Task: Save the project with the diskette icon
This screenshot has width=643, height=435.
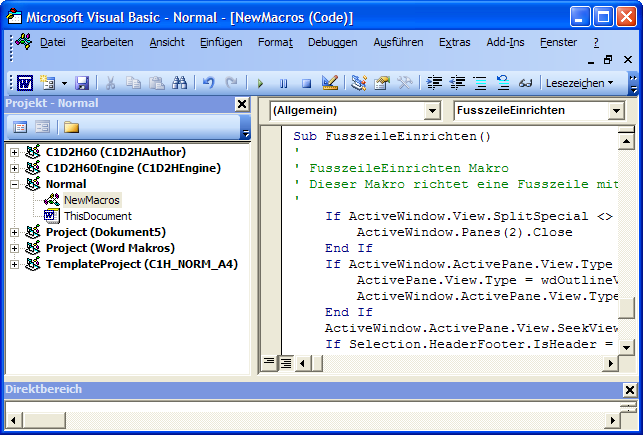Action: 82,83
